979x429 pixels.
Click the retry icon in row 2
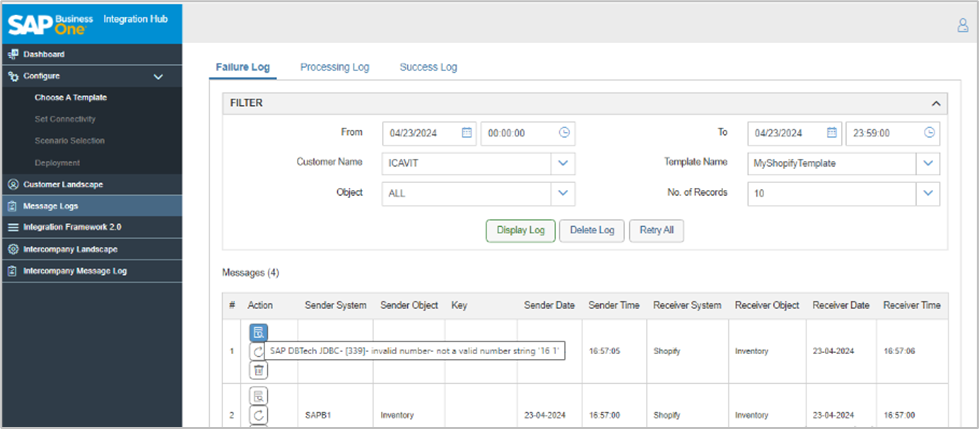tap(258, 415)
